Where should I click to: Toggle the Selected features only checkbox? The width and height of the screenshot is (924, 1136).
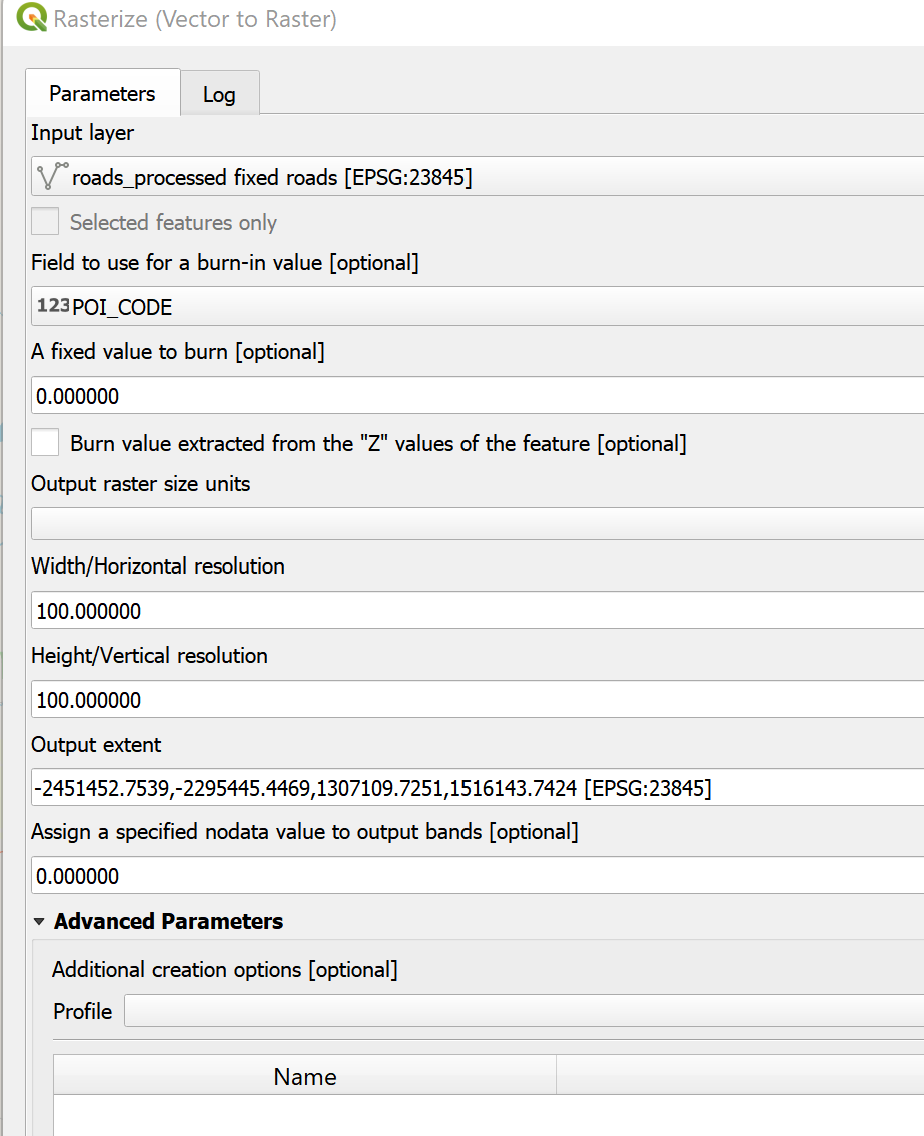tap(45, 222)
